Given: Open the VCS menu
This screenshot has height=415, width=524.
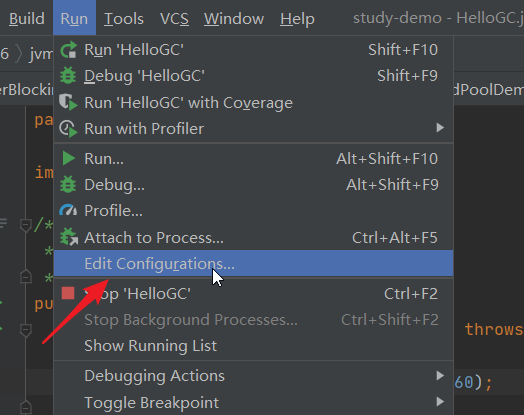Looking at the screenshot, I should coord(174,18).
